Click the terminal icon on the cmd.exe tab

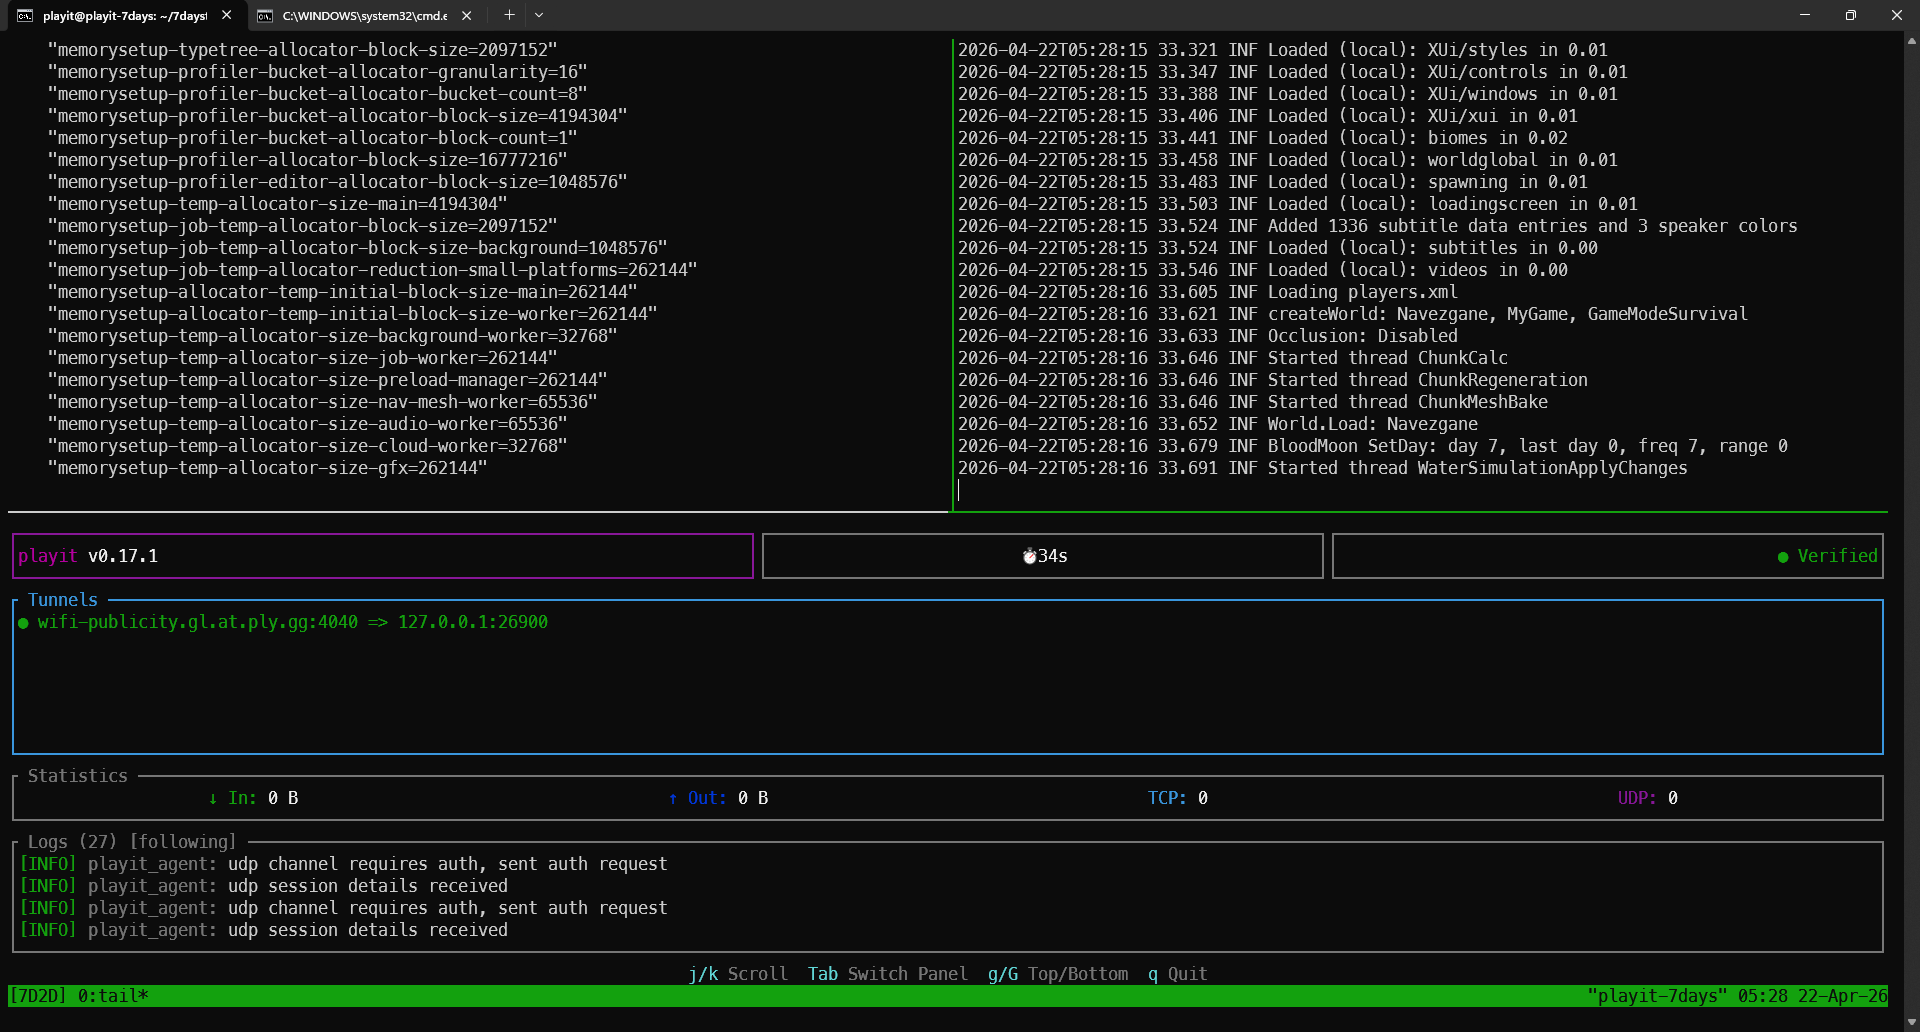pos(265,15)
